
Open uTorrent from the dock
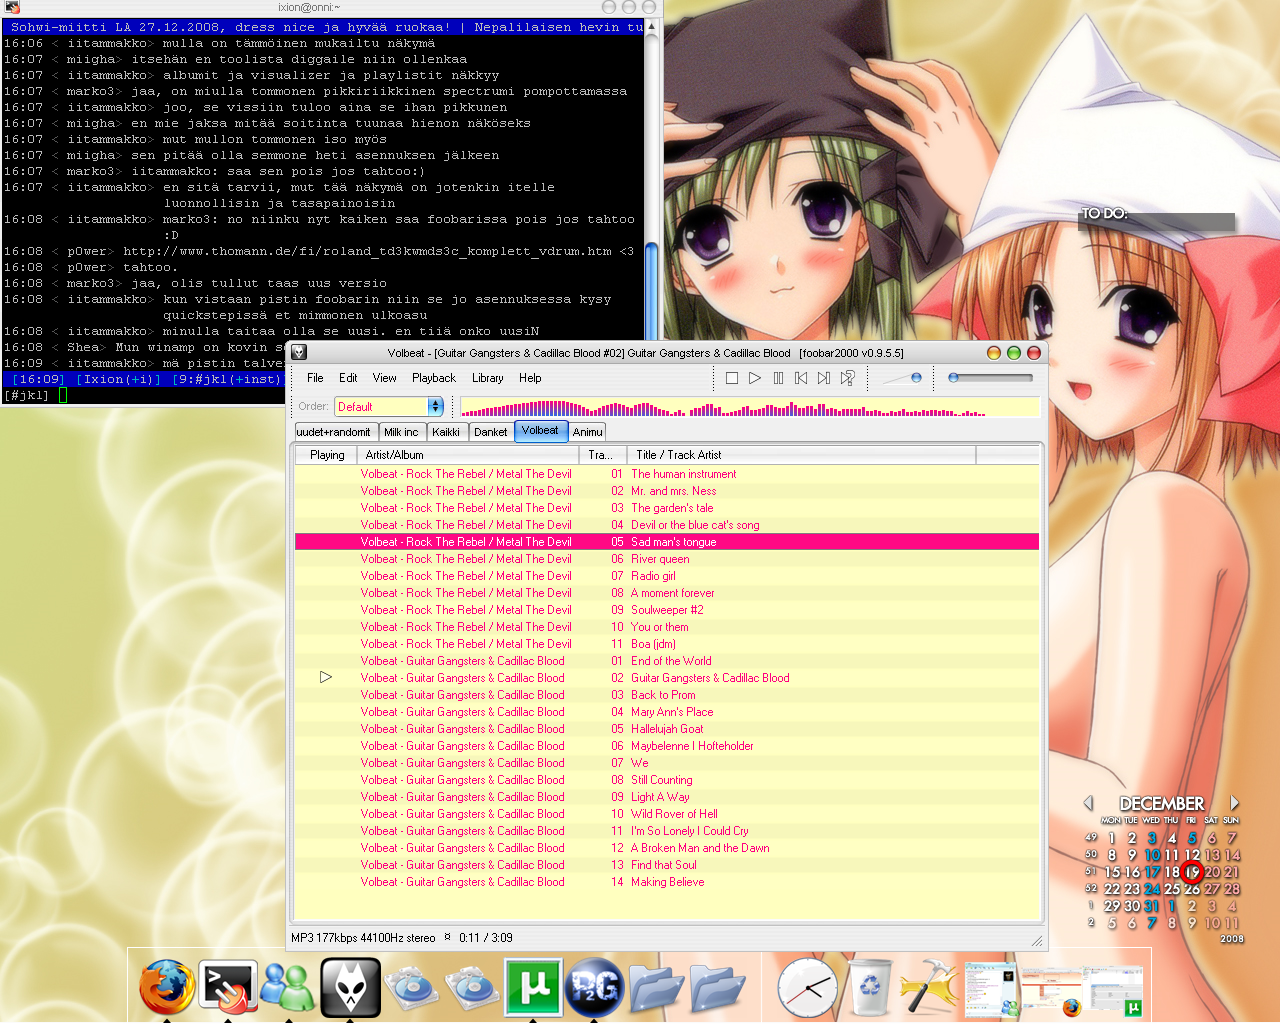pos(532,987)
